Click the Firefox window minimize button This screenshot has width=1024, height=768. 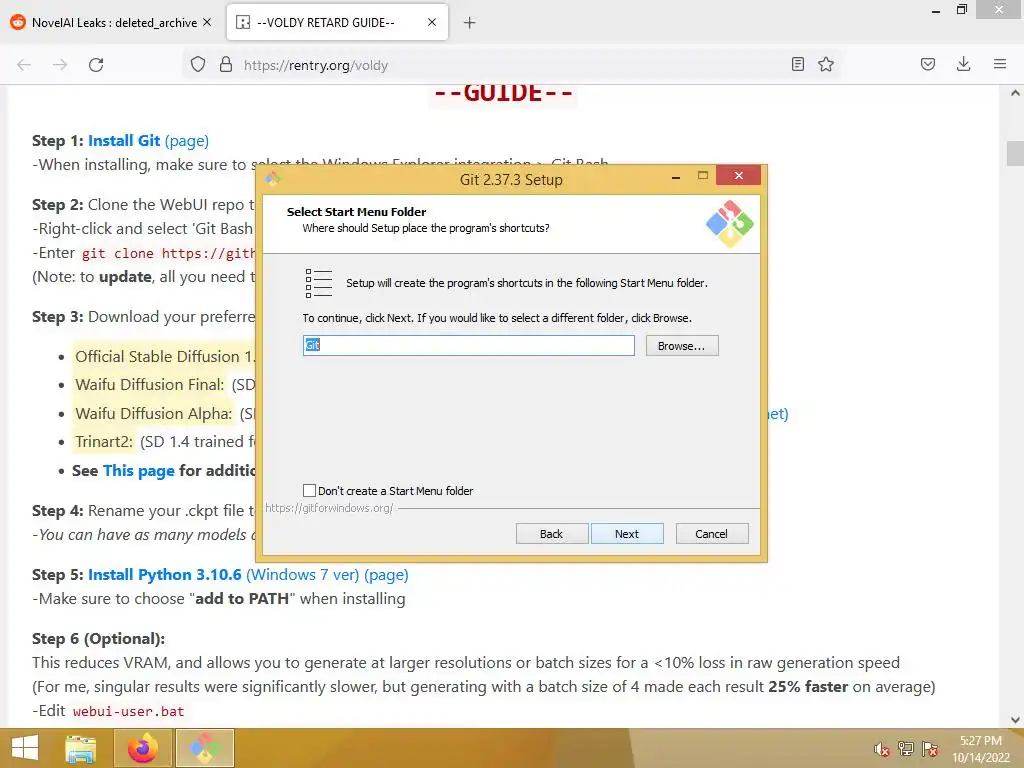[936, 10]
